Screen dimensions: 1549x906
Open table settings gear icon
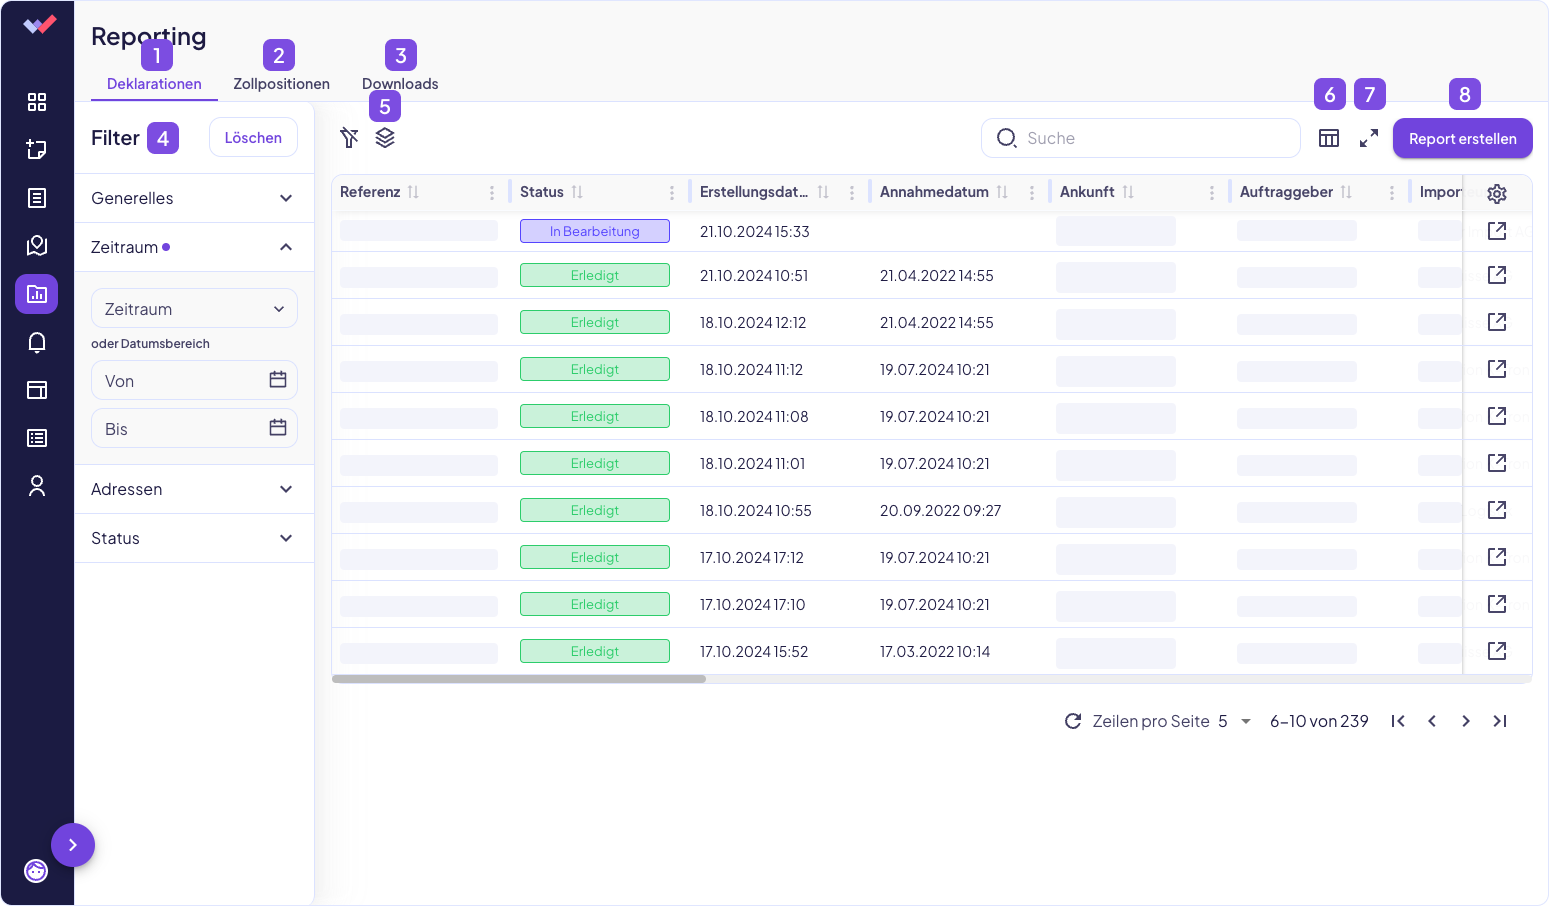(1497, 193)
